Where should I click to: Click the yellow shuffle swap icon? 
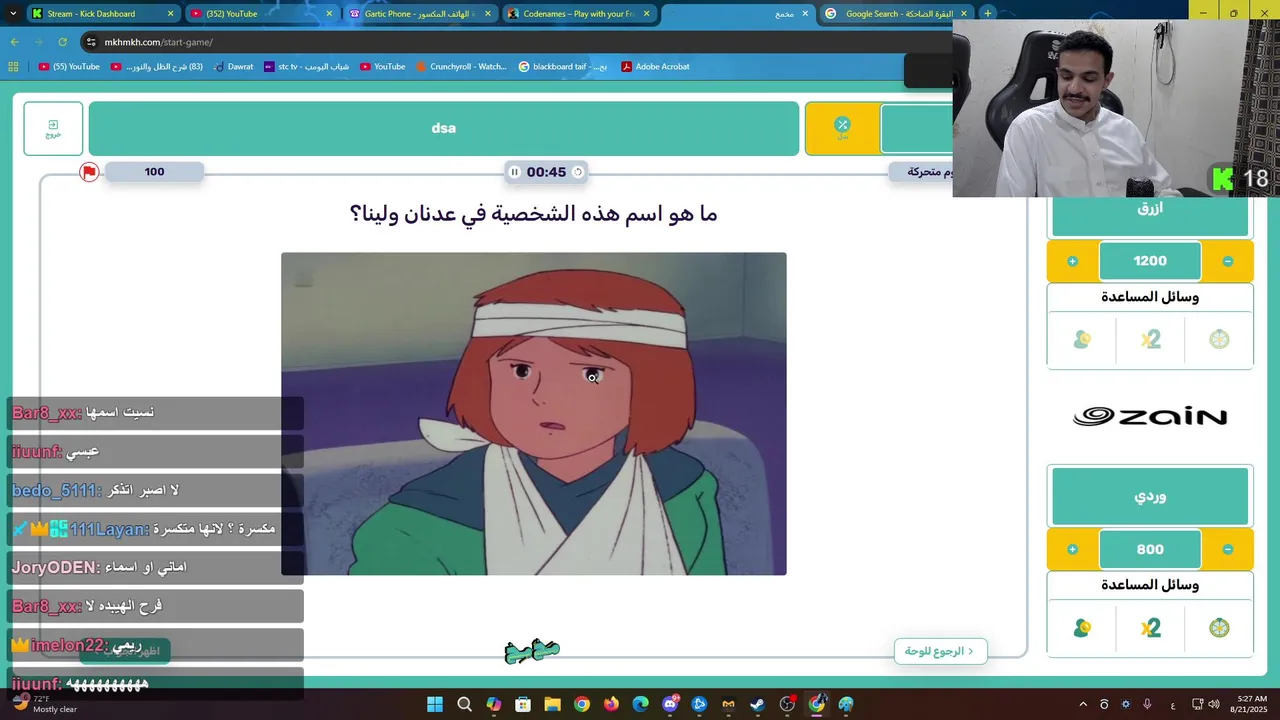(842, 128)
